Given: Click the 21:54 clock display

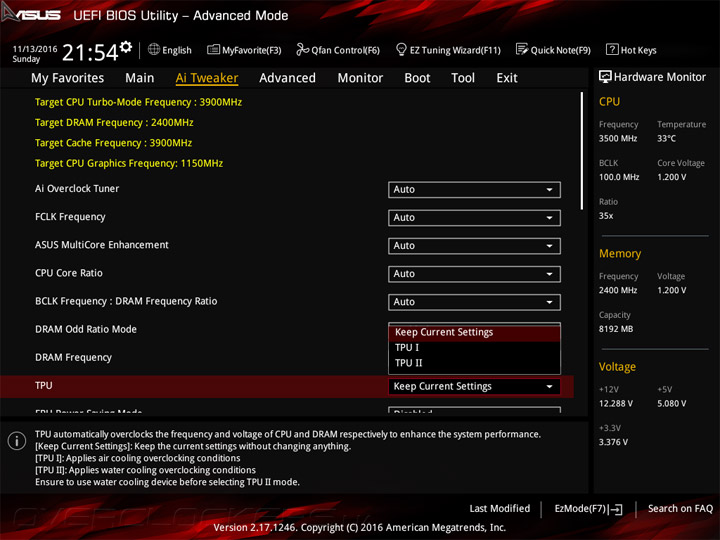Looking at the screenshot, I should coord(90,52).
